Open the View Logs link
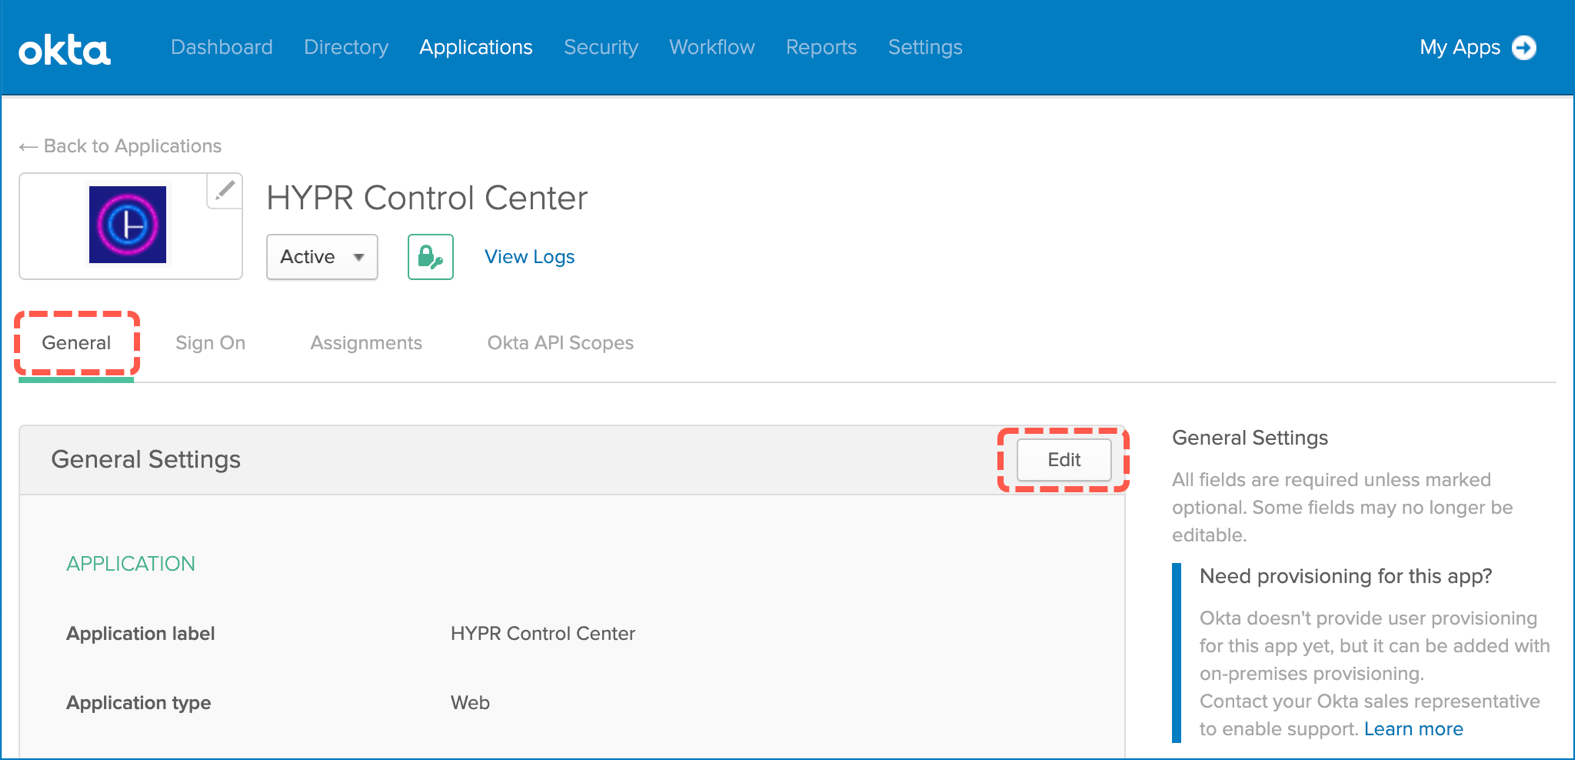The width and height of the screenshot is (1575, 760). (x=529, y=257)
